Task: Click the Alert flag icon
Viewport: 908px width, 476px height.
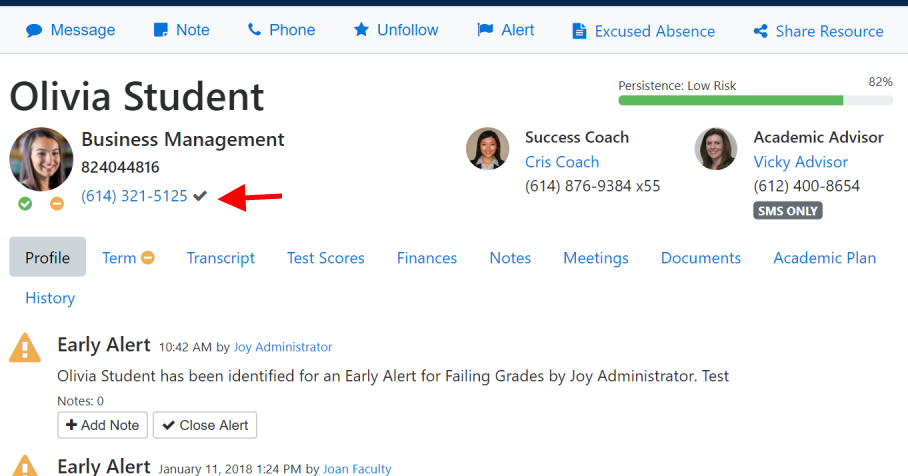Action: pos(485,30)
